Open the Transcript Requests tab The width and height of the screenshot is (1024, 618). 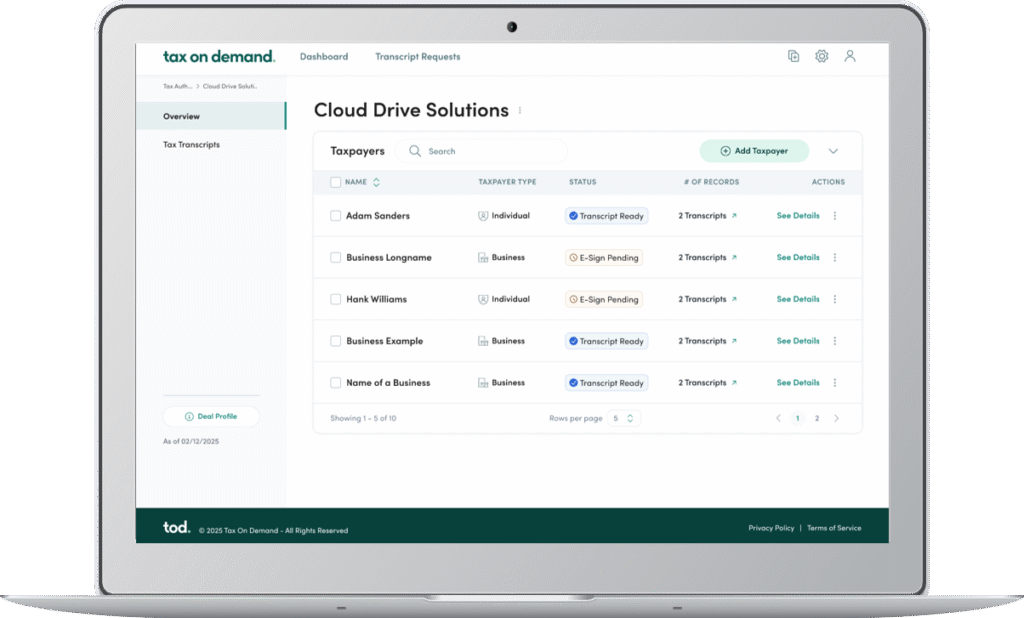click(x=417, y=57)
